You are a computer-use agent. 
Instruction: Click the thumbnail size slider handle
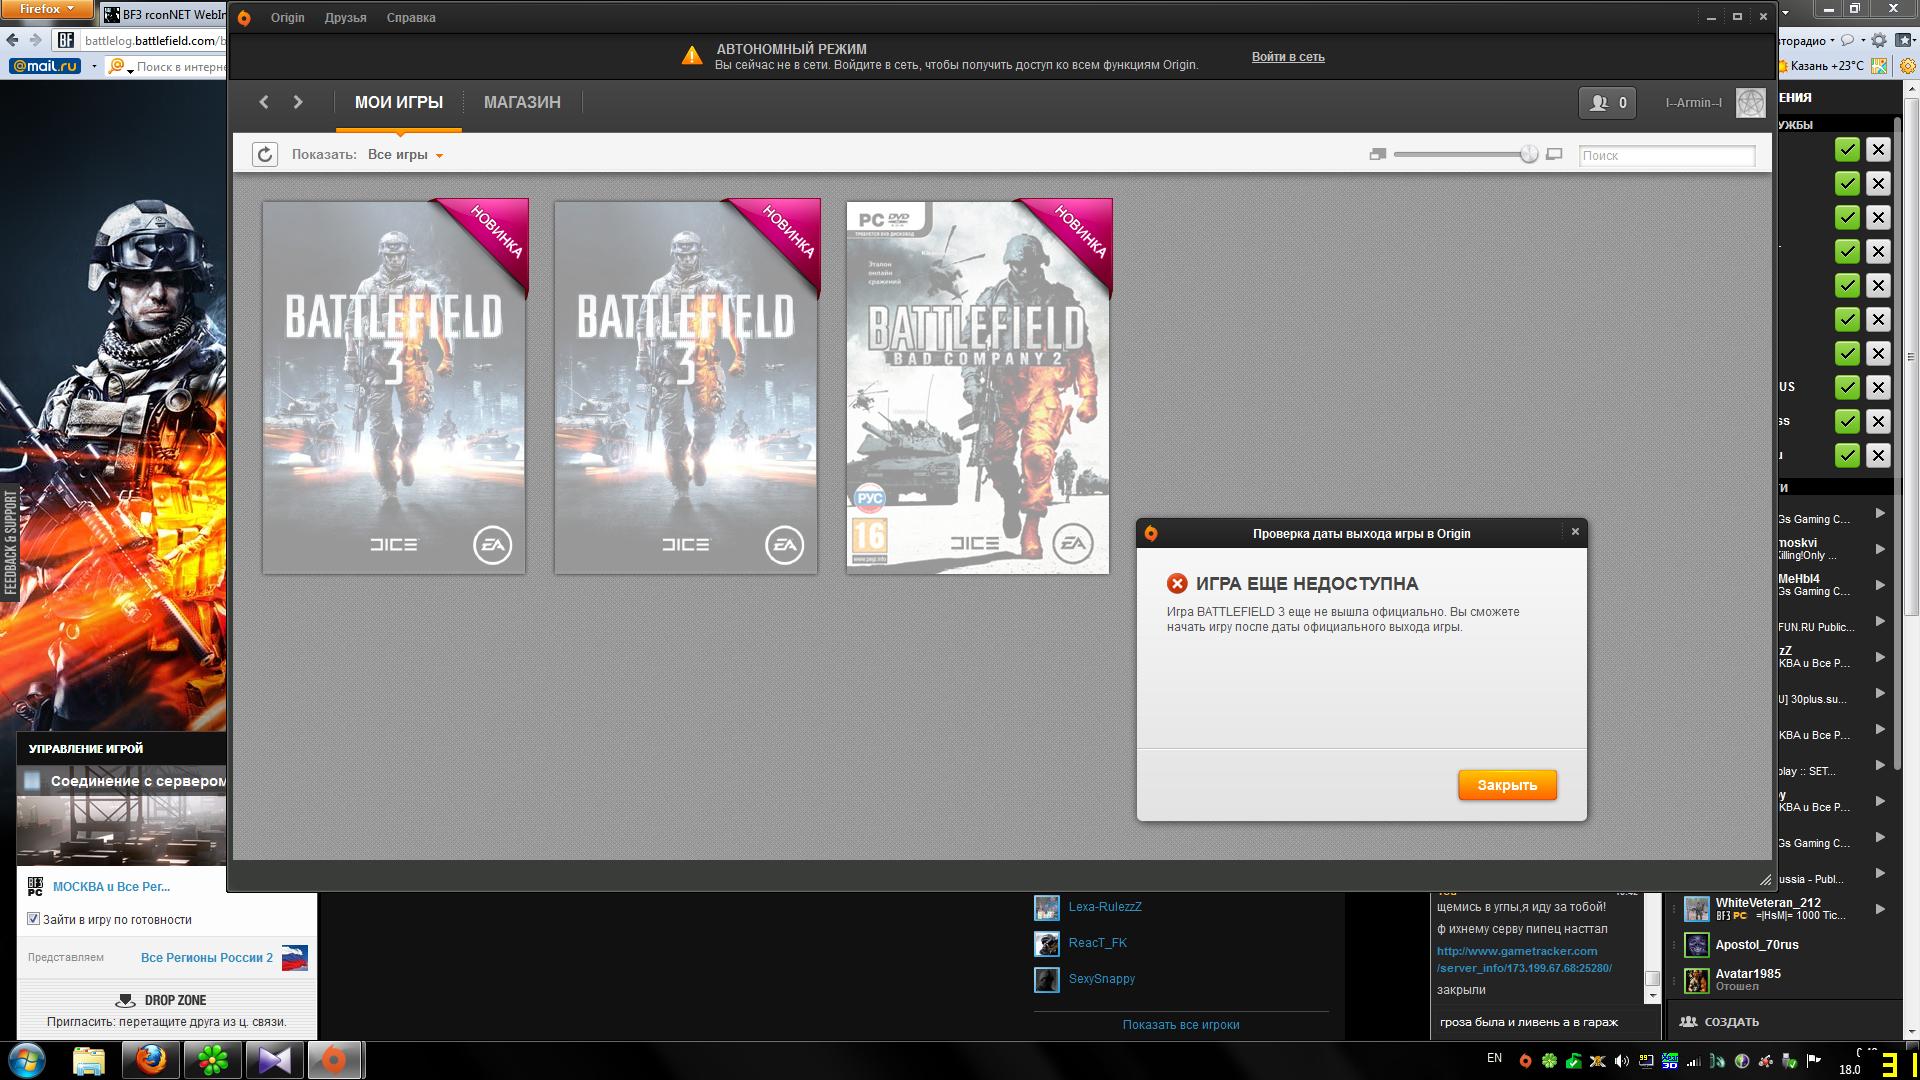1528,154
